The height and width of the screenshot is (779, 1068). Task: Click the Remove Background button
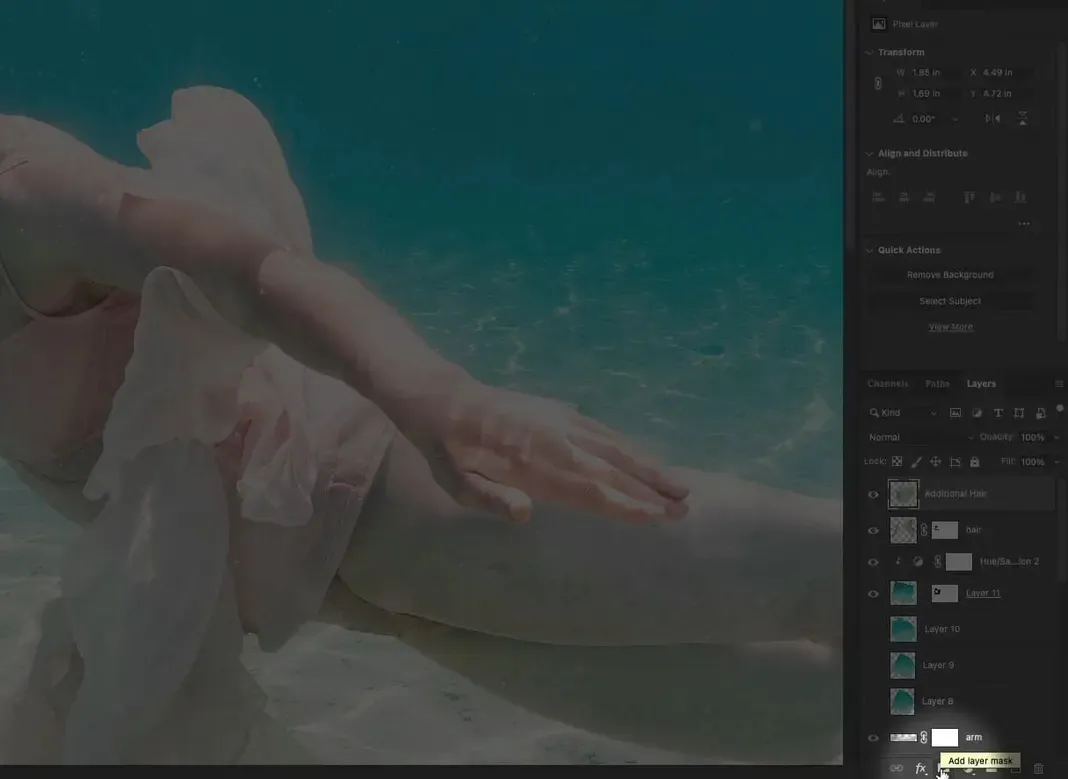pos(950,275)
